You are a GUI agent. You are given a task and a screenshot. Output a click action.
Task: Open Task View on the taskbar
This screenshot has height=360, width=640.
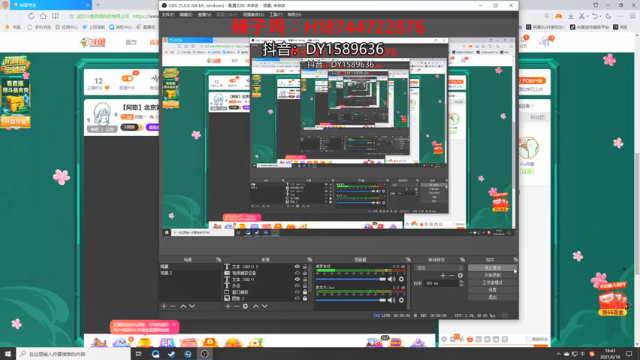click(x=138, y=354)
